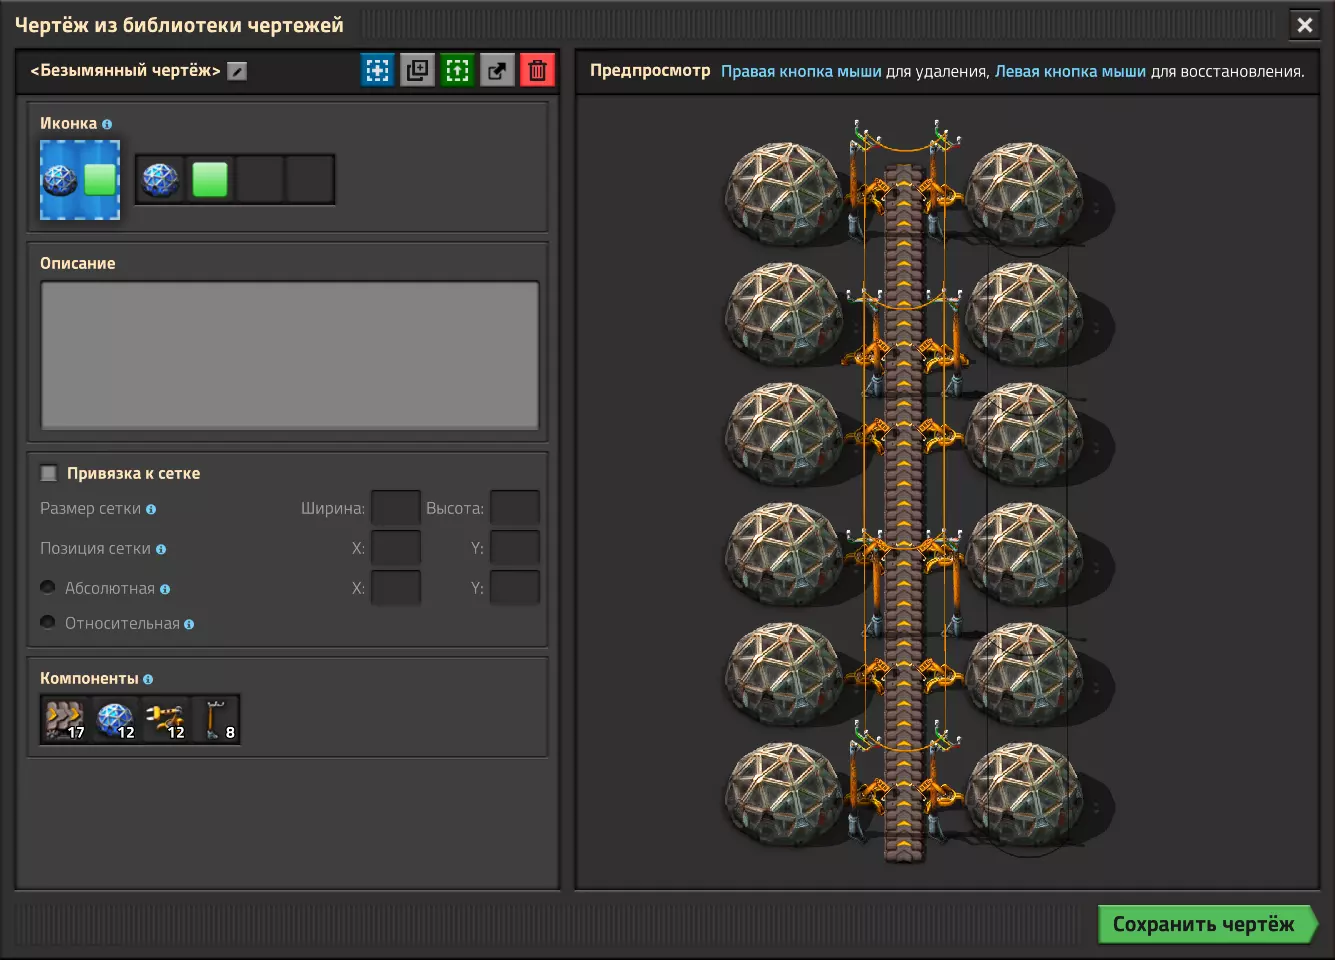Close the blueprint library window
1335x960 pixels.
click(1305, 25)
